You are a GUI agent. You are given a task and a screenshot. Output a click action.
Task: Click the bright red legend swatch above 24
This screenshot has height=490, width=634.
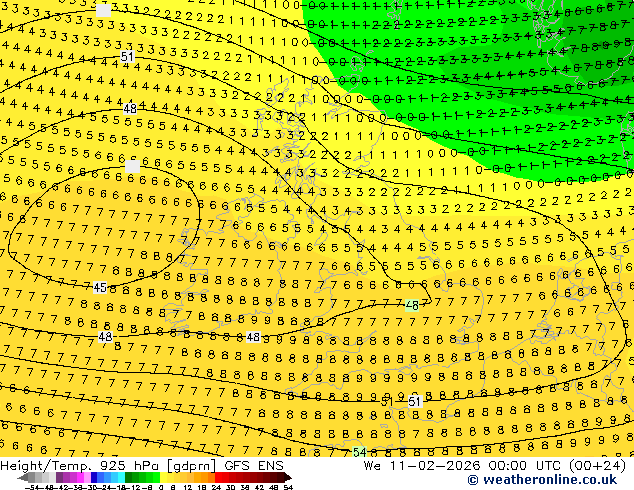pyautogui.click(x=218, y=477)
